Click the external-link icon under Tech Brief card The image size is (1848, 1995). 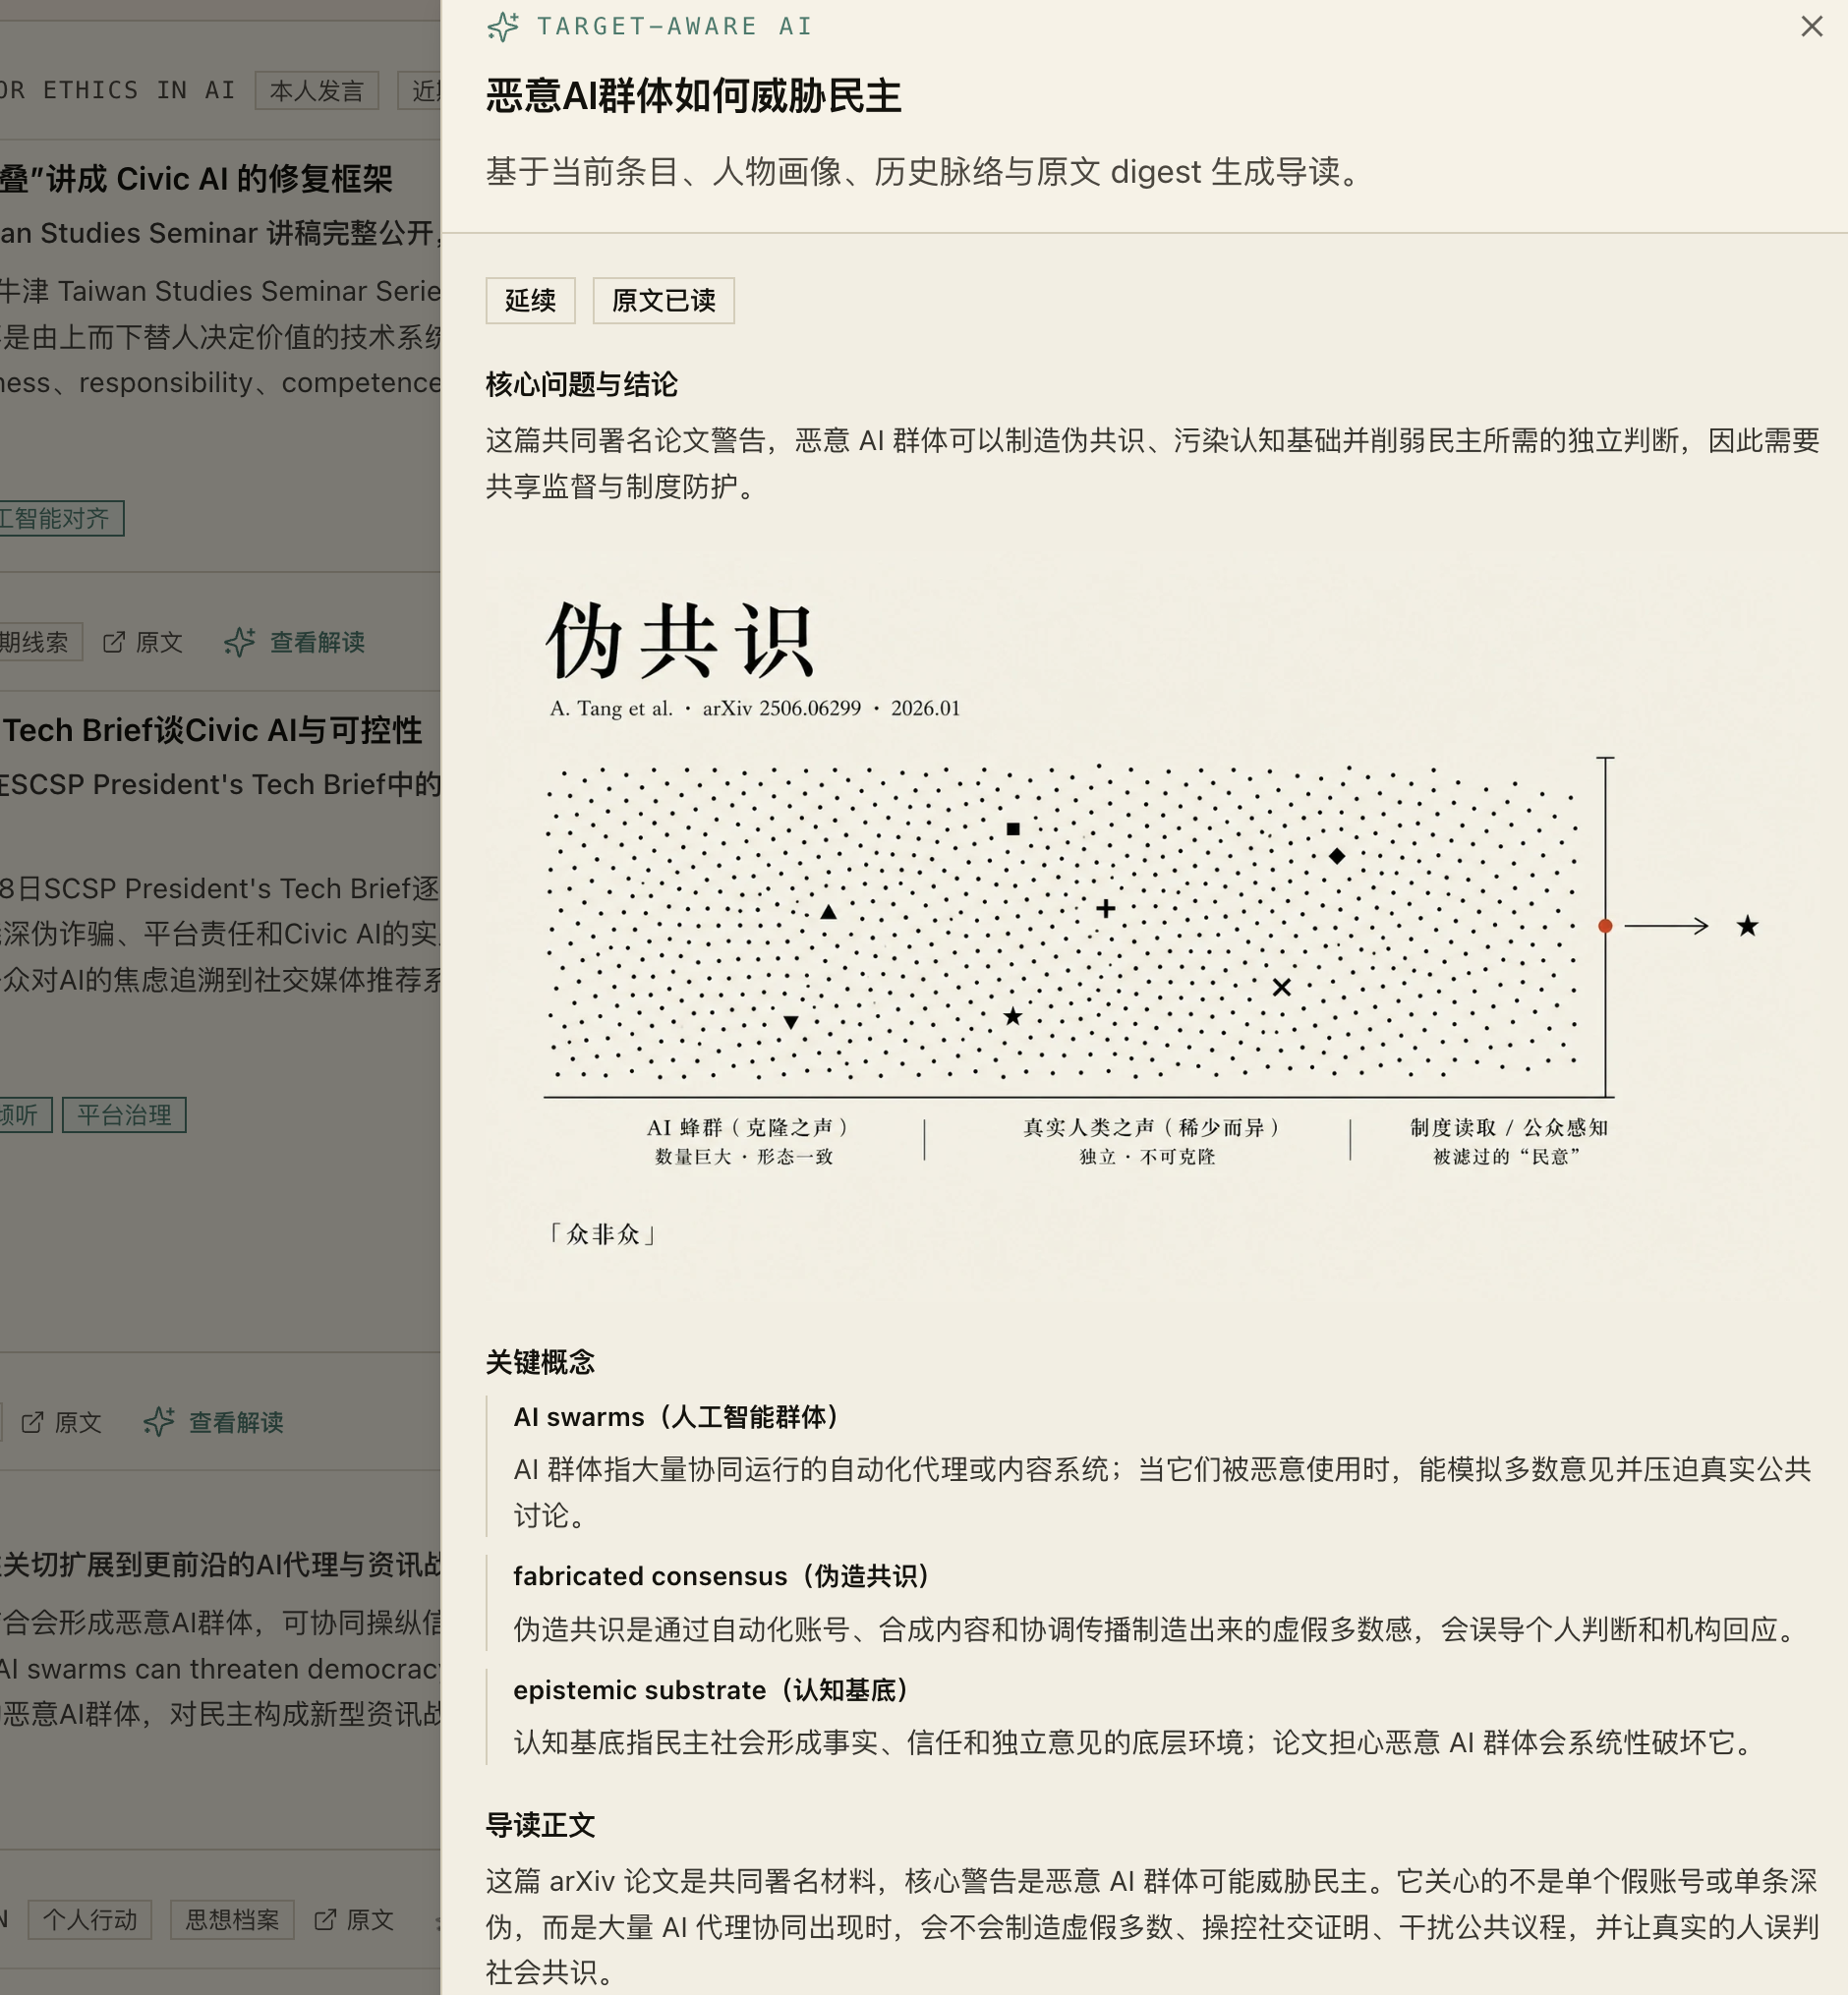[32, 1422]
